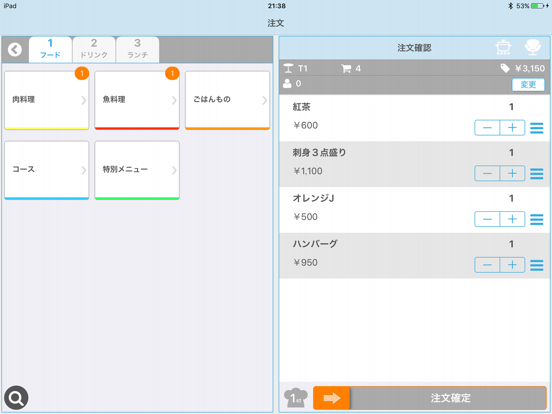Open options menu icon for 紅茶
The width and height of the screenshot is (552, 414).
click(537, 128)
